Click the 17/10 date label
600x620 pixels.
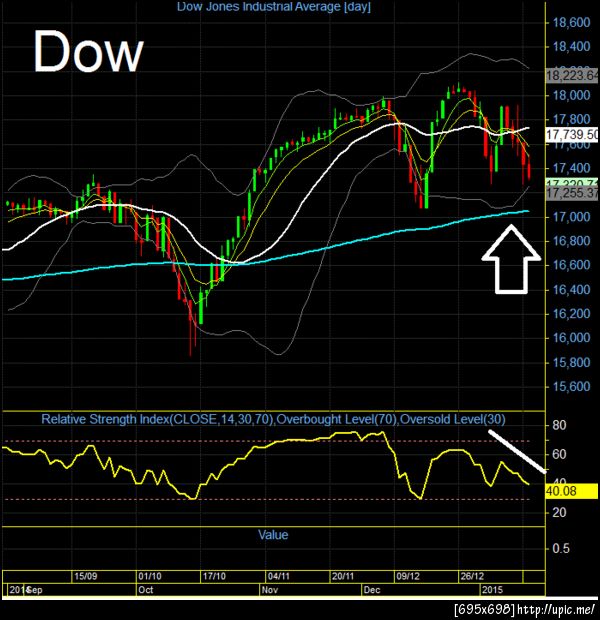click(x=214, y=576)
